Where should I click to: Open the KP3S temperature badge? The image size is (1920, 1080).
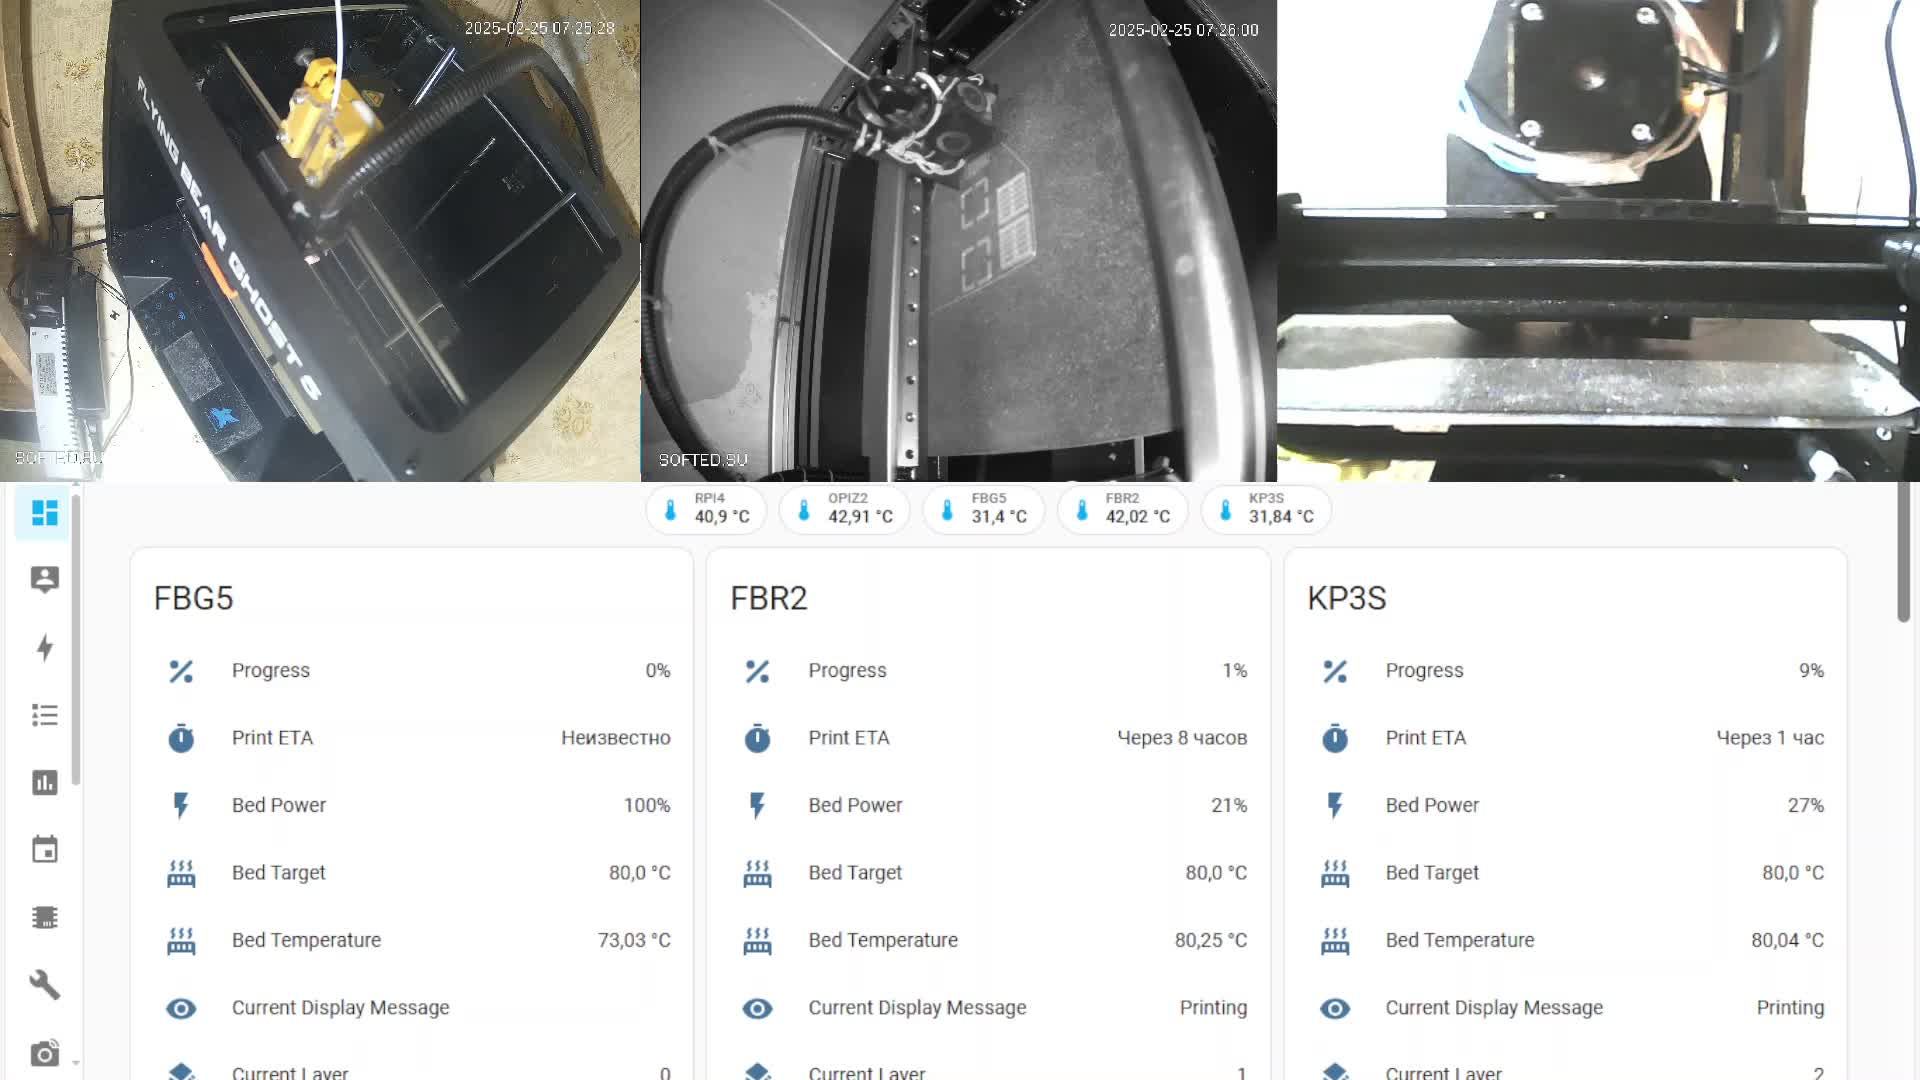1266,510
